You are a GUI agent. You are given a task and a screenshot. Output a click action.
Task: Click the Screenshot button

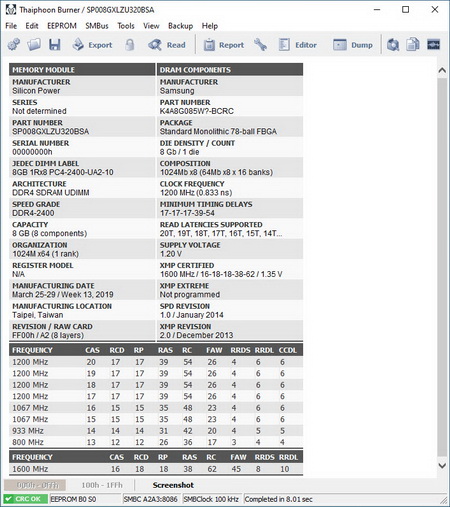coord(173,485)
